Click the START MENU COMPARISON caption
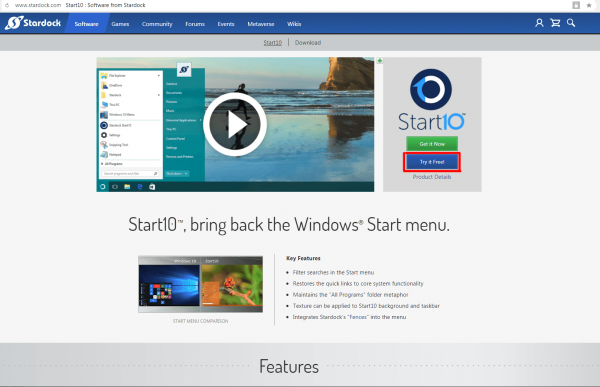The height and width of the screenshot is (387, 600). point(200,321)
